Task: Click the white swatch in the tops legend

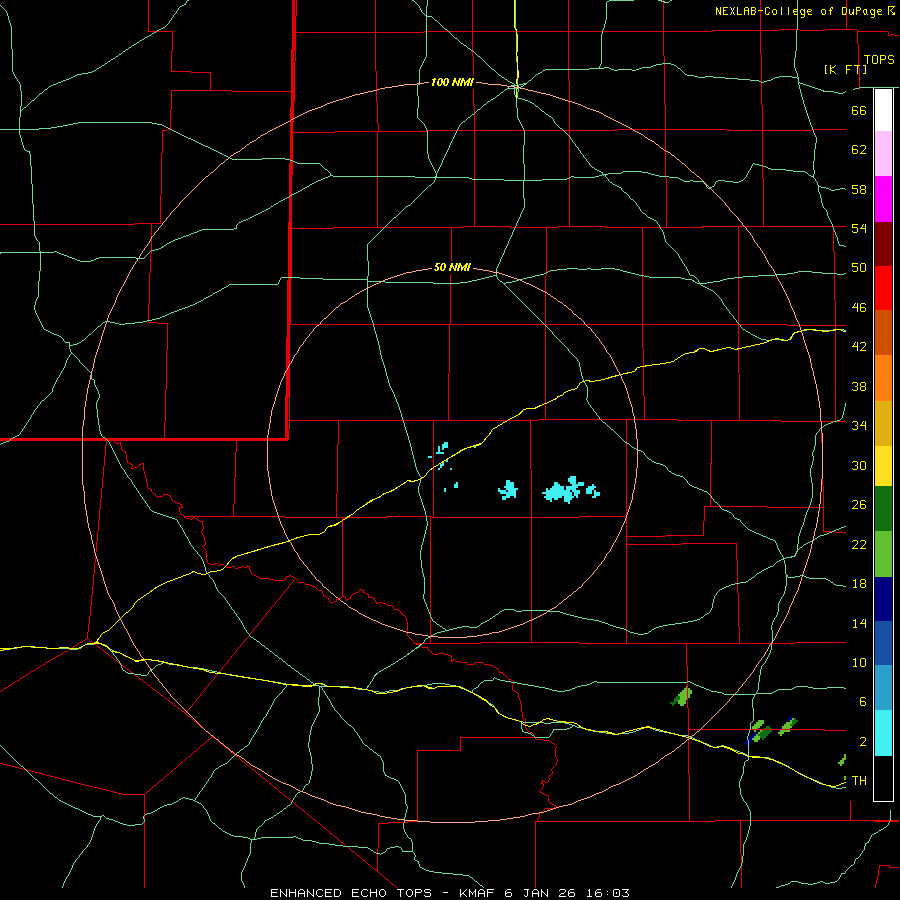Action: (883, 110)
